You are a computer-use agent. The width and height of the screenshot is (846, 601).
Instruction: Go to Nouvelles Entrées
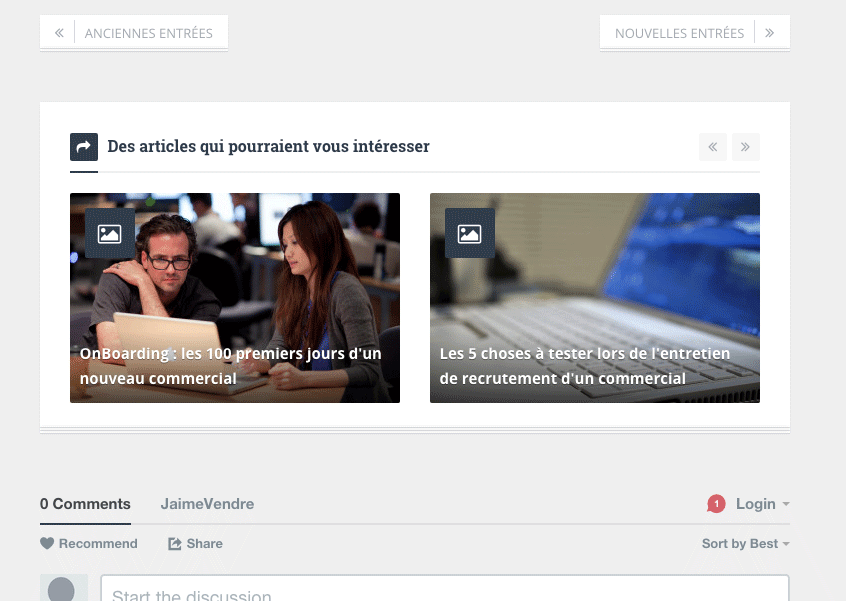coord(679,33)
